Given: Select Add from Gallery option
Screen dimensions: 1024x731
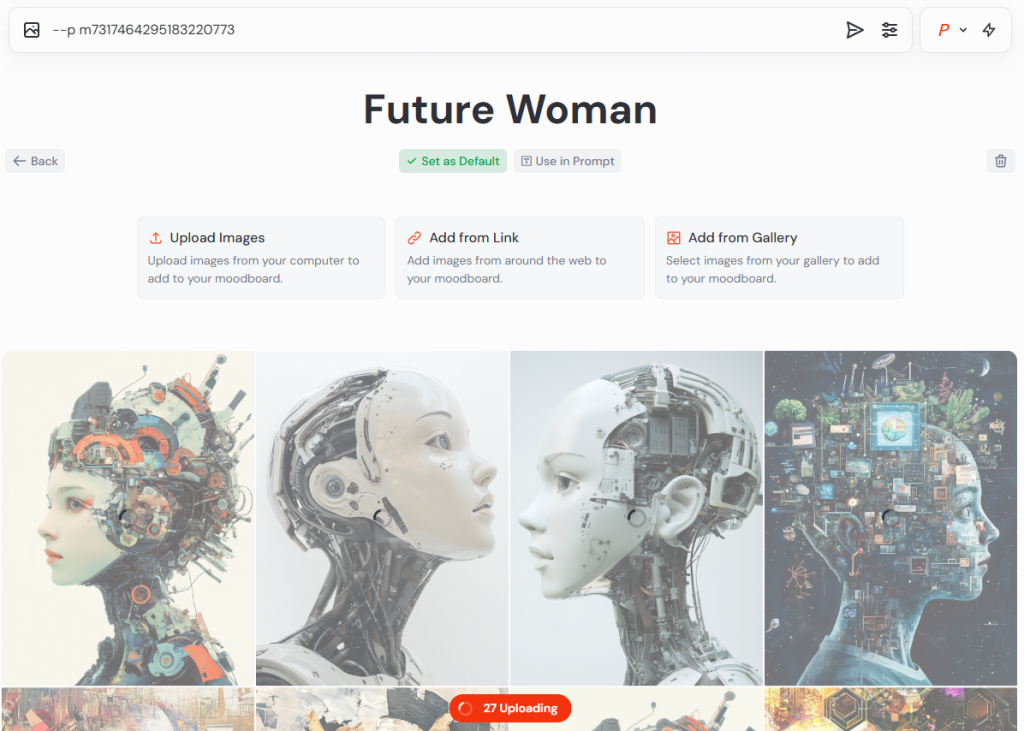Looking at the screenshot, I should [779, 257].
